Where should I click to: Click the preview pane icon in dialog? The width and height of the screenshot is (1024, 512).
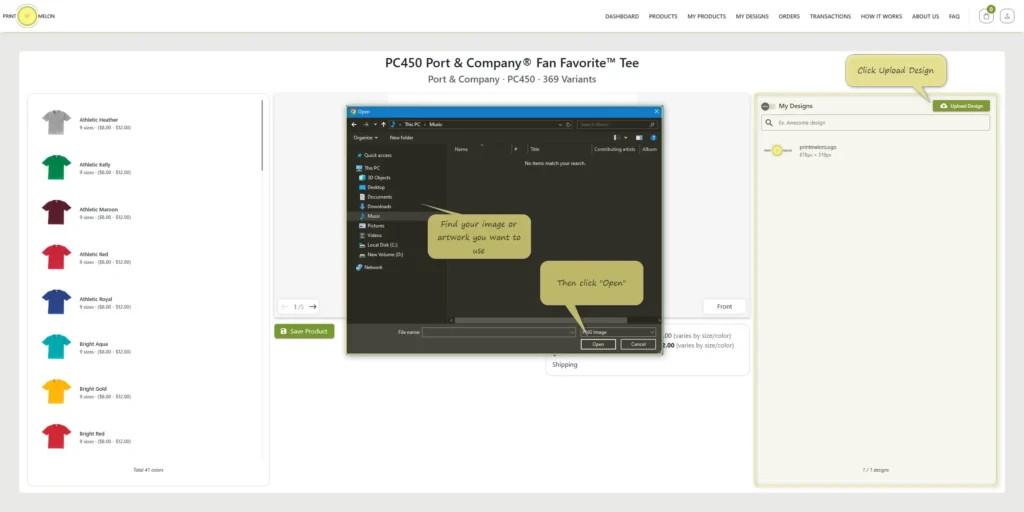point(639,138)
